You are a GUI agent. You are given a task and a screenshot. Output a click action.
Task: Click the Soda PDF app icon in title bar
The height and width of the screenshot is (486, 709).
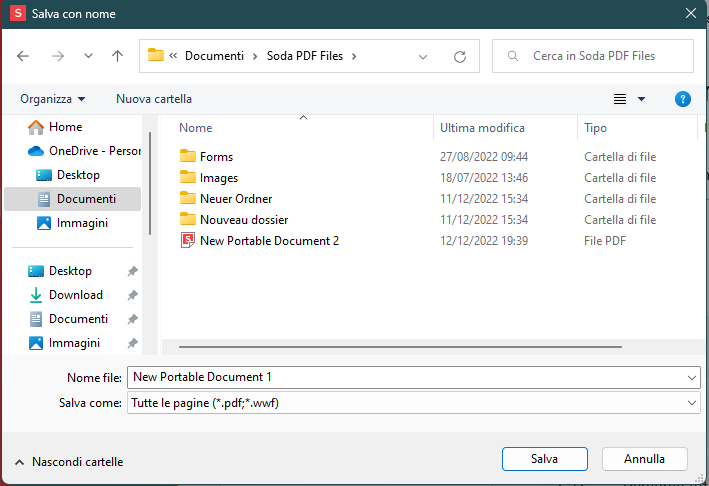click(x=18, y=13)
